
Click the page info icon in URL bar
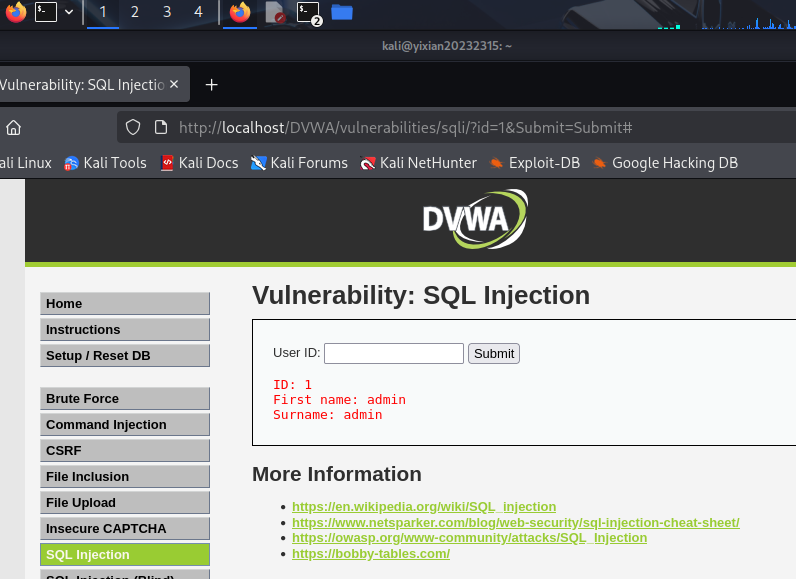coord(161,127)
